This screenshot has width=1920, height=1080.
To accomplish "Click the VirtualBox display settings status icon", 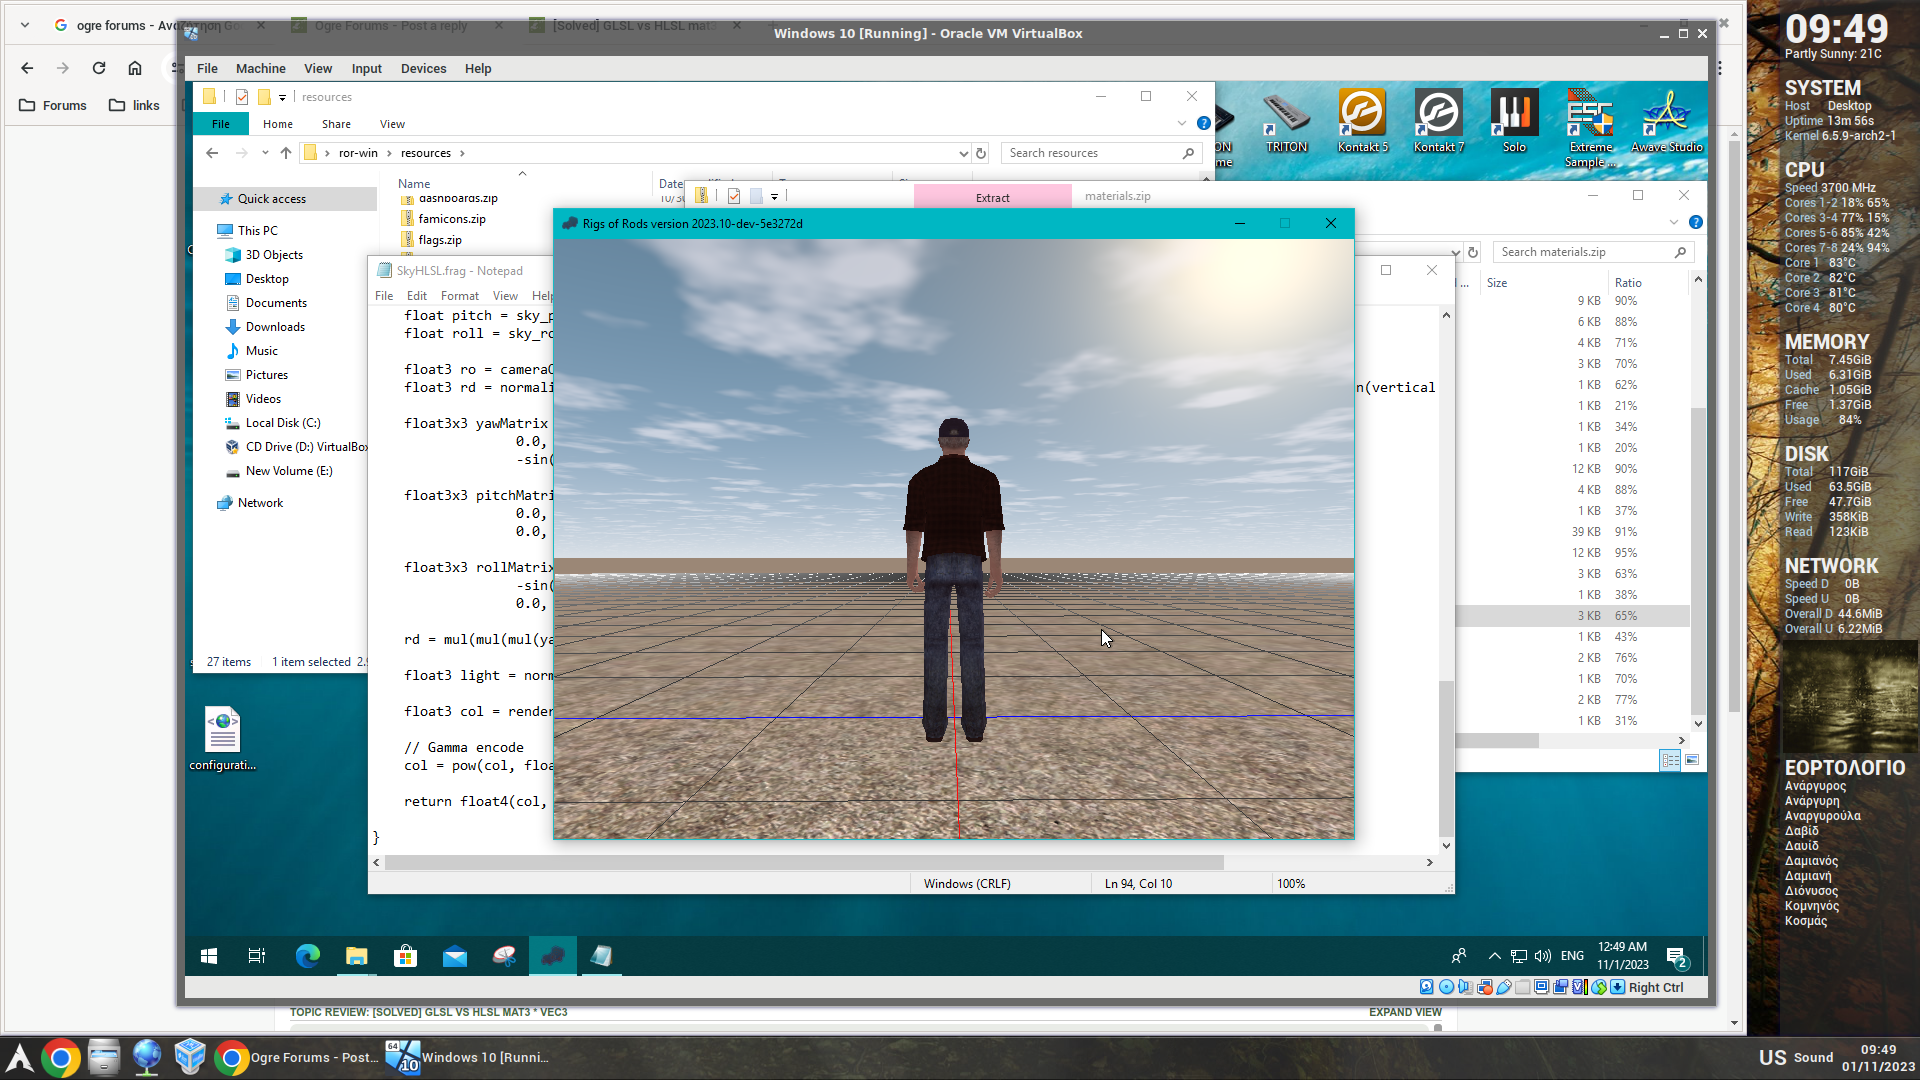I will point(1542,987).
